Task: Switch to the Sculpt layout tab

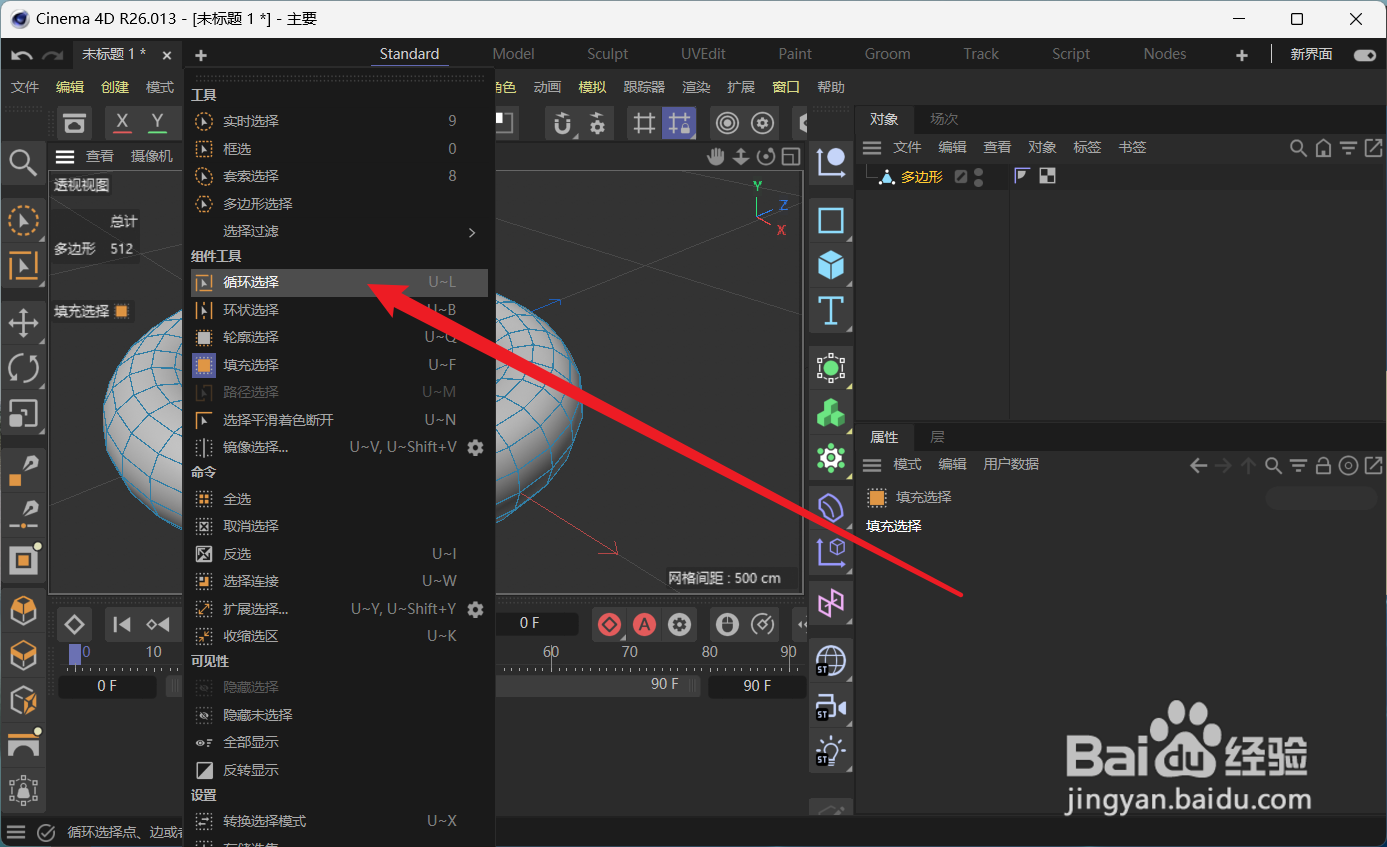Action: tap(607, 54)
